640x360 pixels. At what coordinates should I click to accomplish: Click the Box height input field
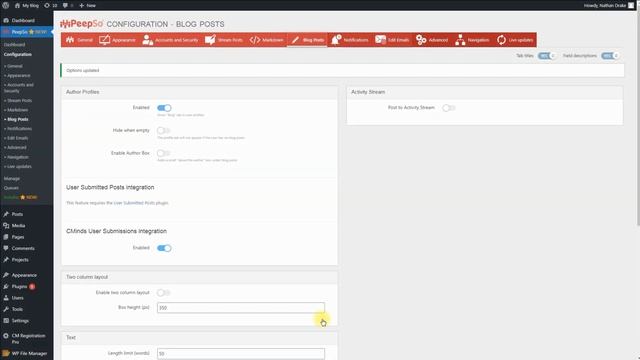tap(241, 307)
